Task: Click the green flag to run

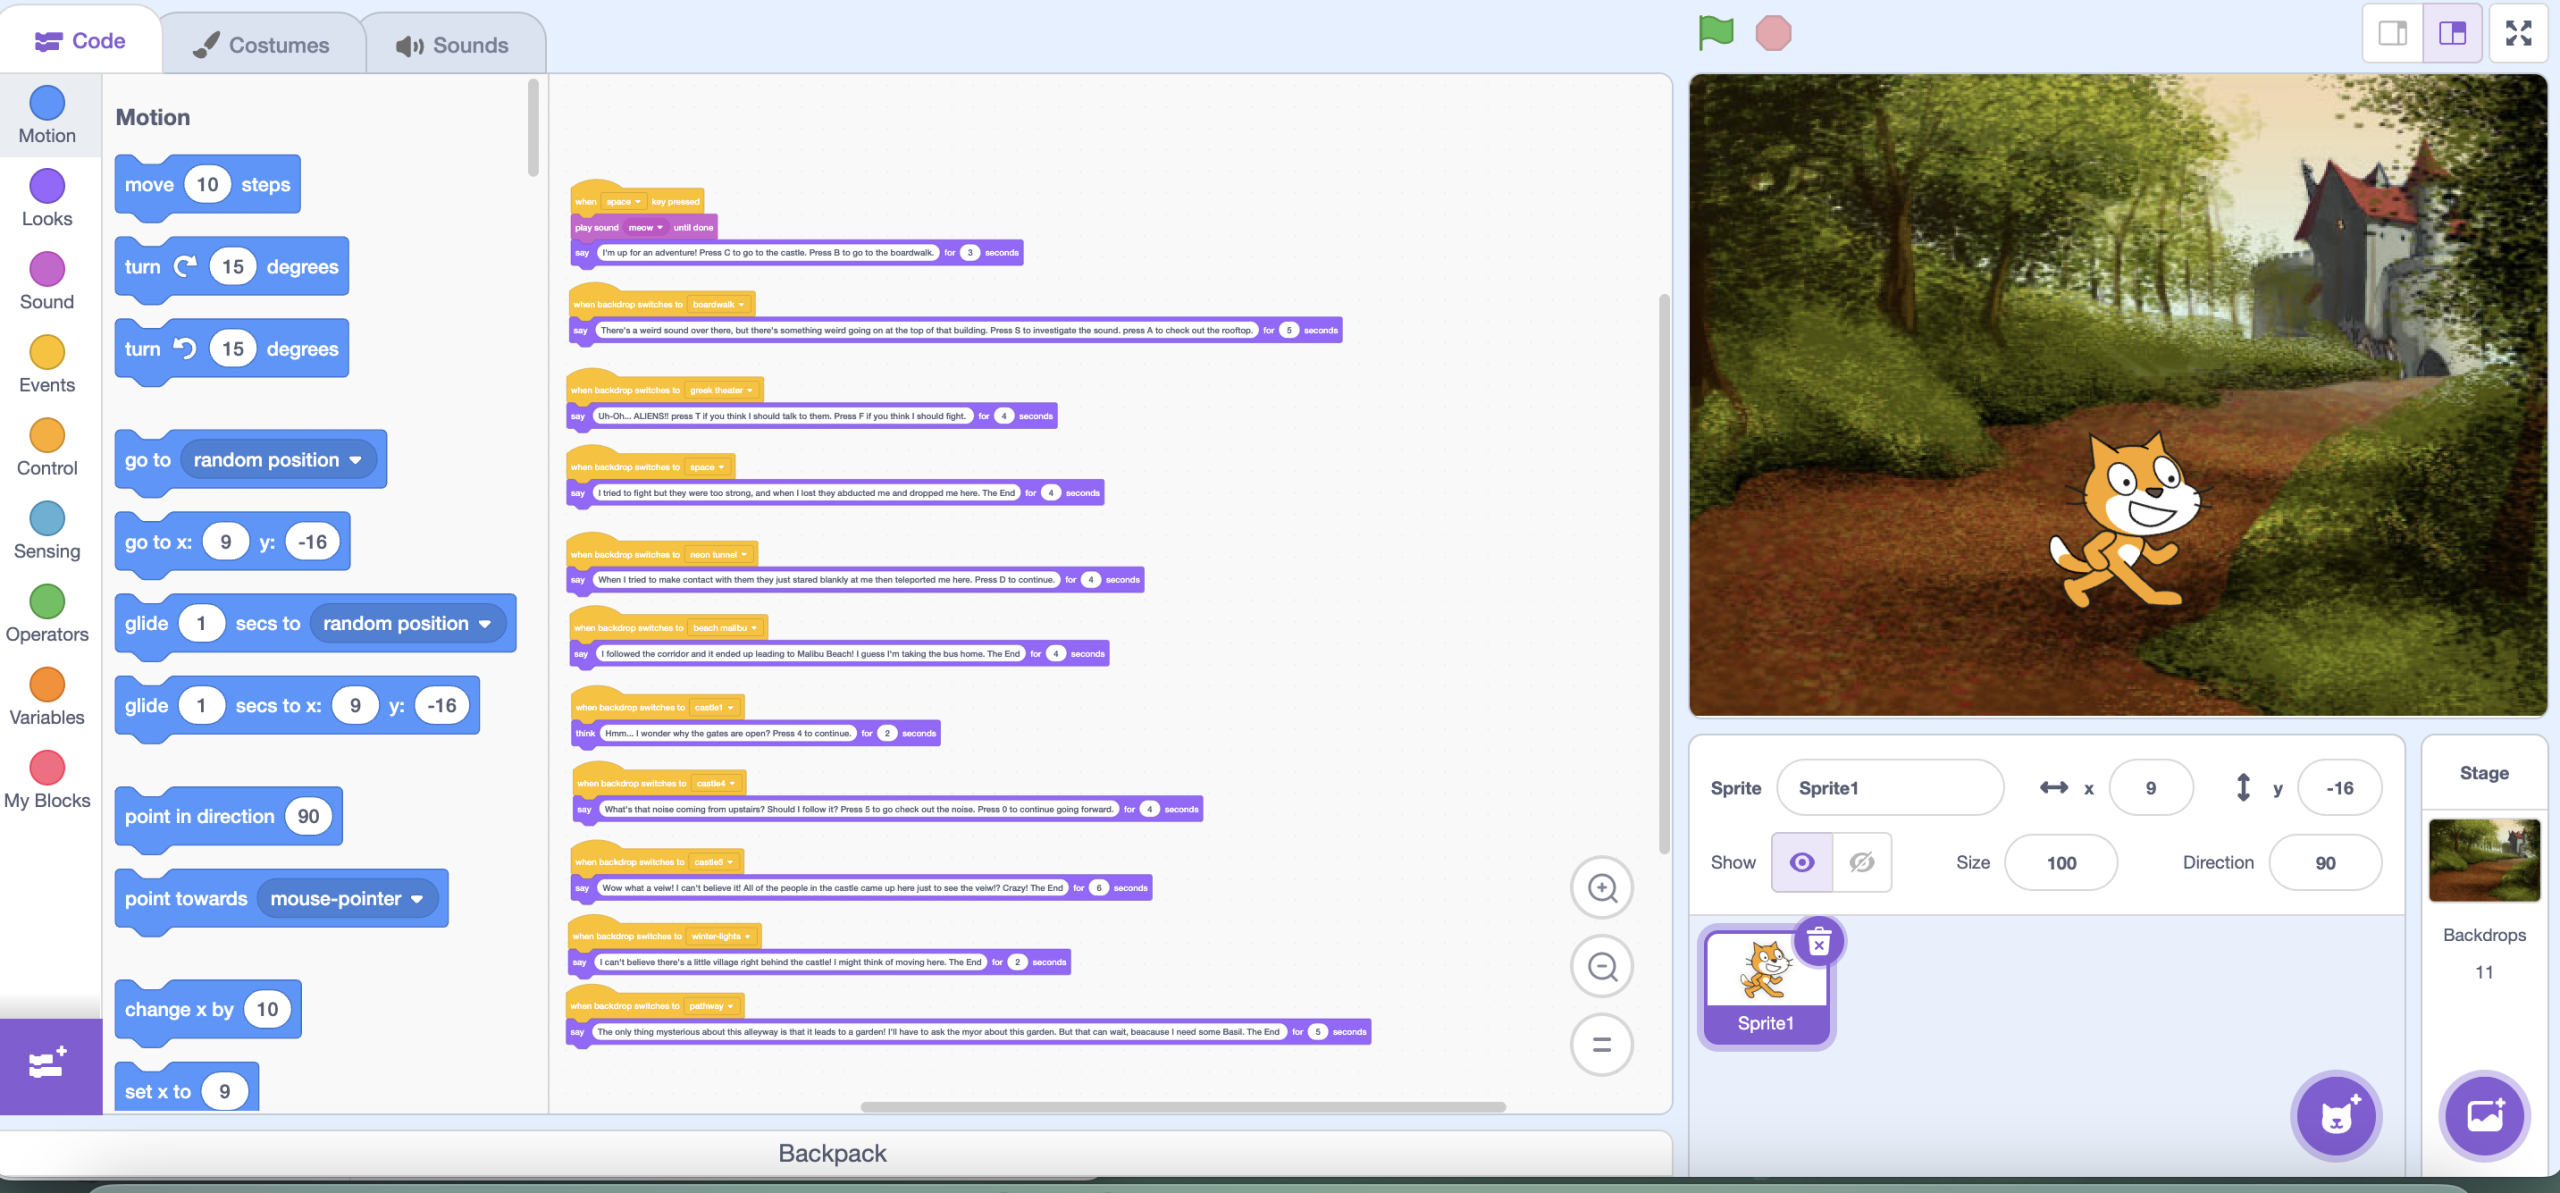Action: coord(1715,33)
